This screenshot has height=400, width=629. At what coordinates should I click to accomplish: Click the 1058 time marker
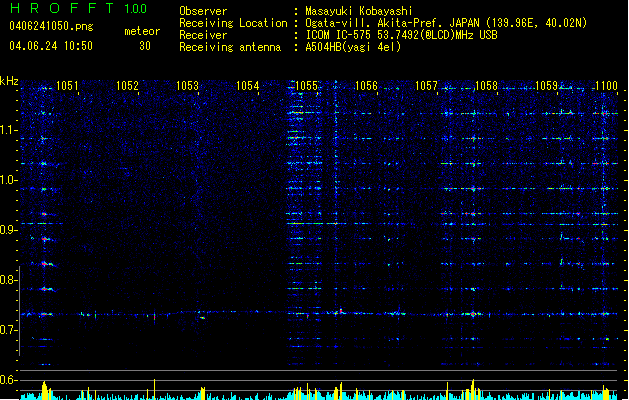486,86
